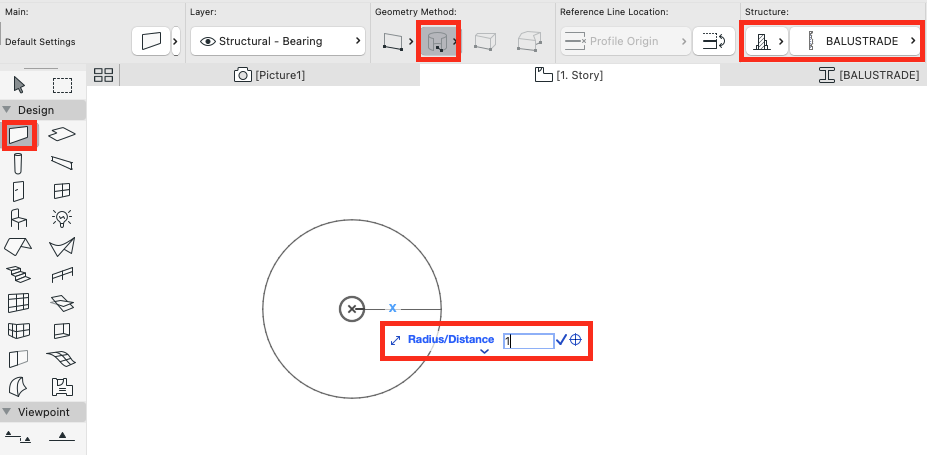Select the Skylight tool
927x455 pixels.
62,303
